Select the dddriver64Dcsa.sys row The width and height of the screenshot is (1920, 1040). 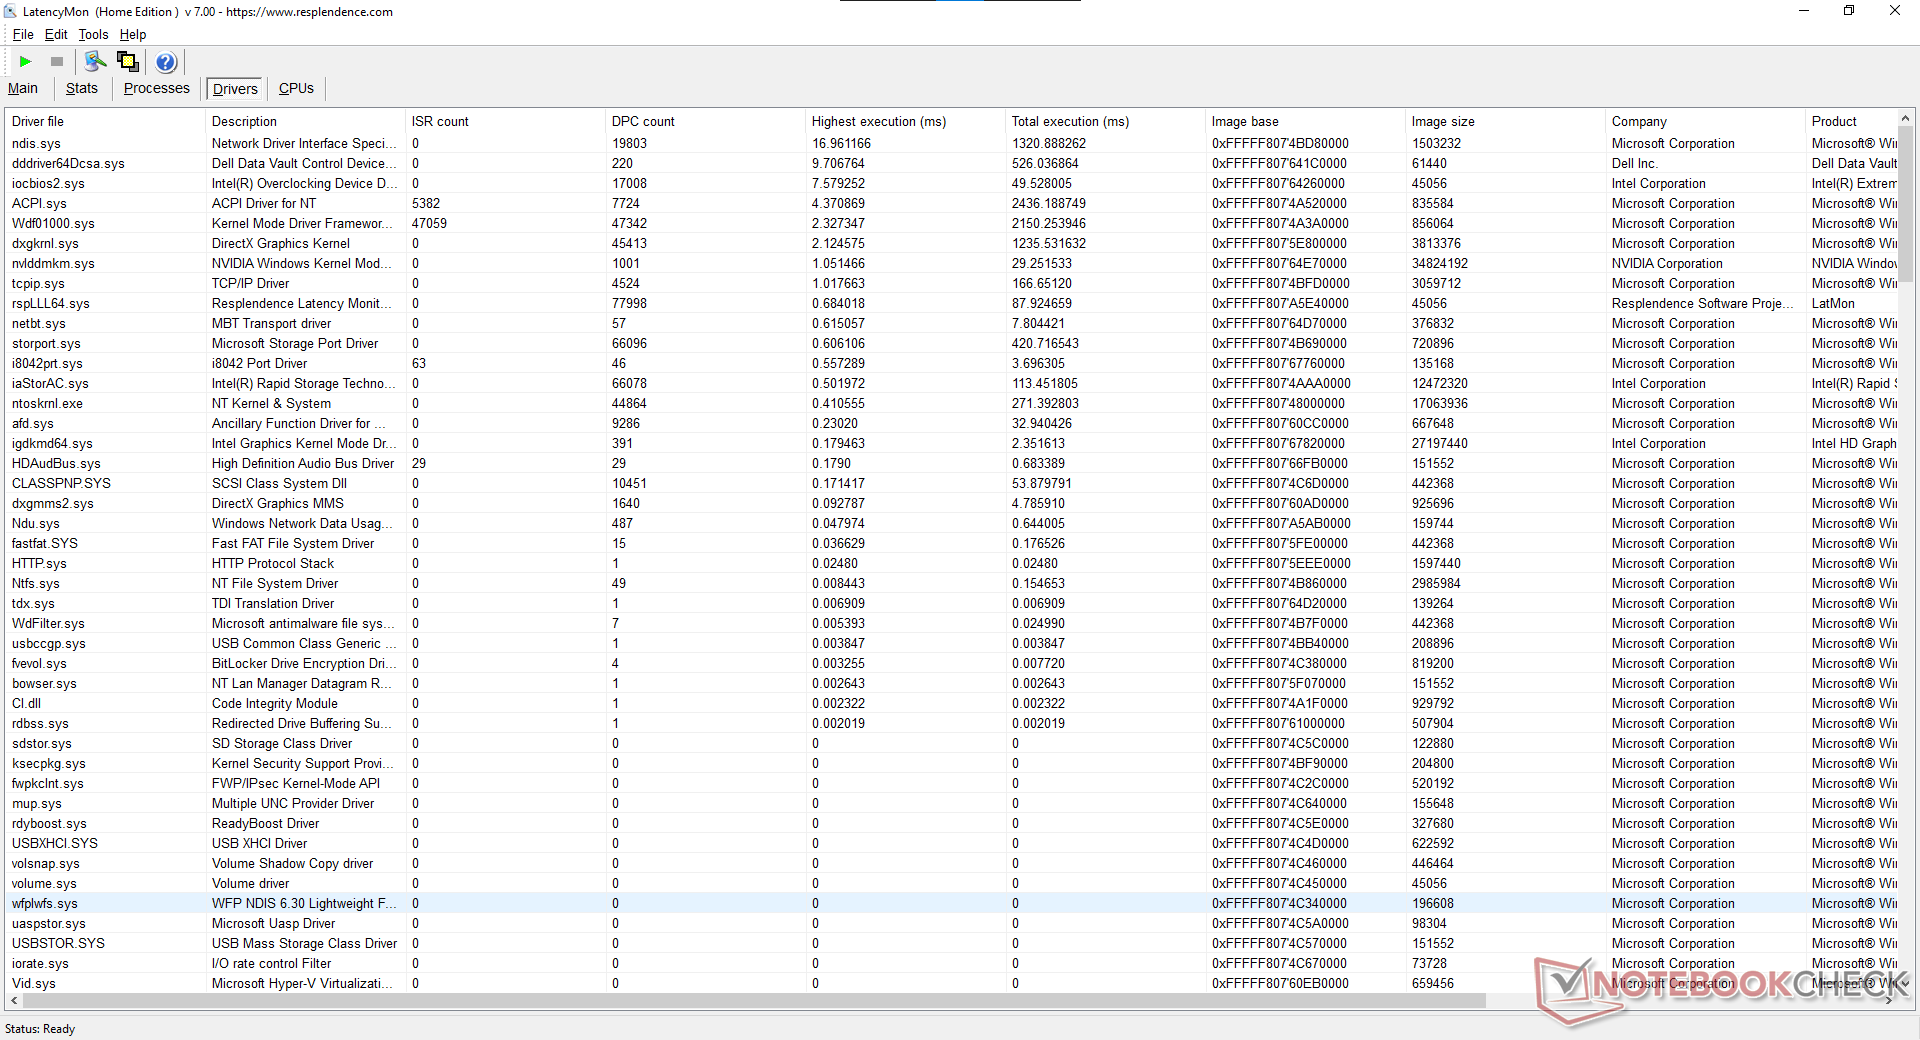tap(952, 163)
